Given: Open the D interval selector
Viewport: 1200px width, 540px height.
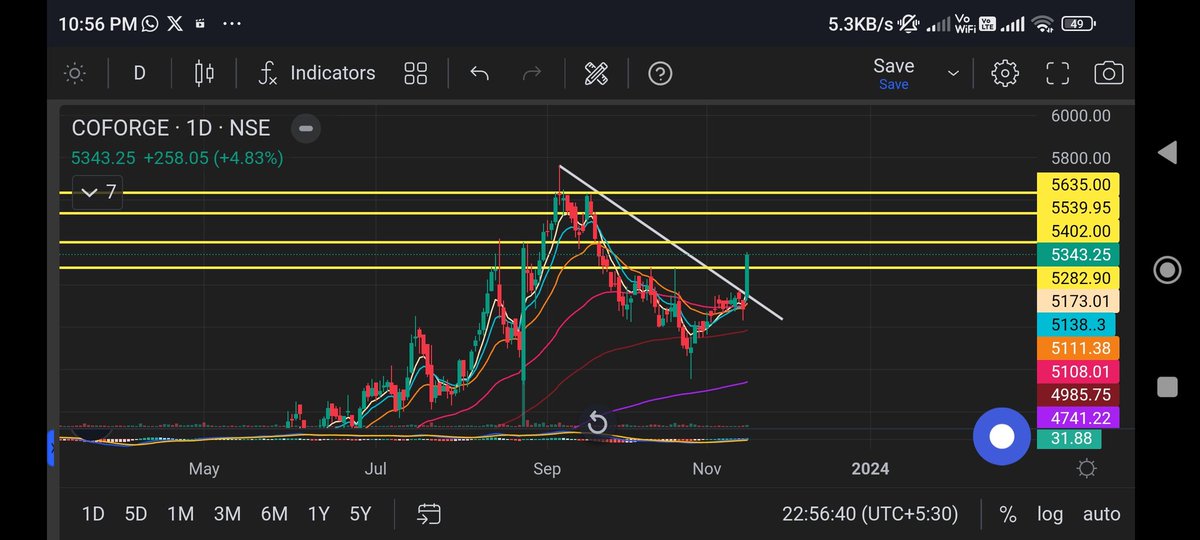Looking at the screenshot, I should click(139, 73).
